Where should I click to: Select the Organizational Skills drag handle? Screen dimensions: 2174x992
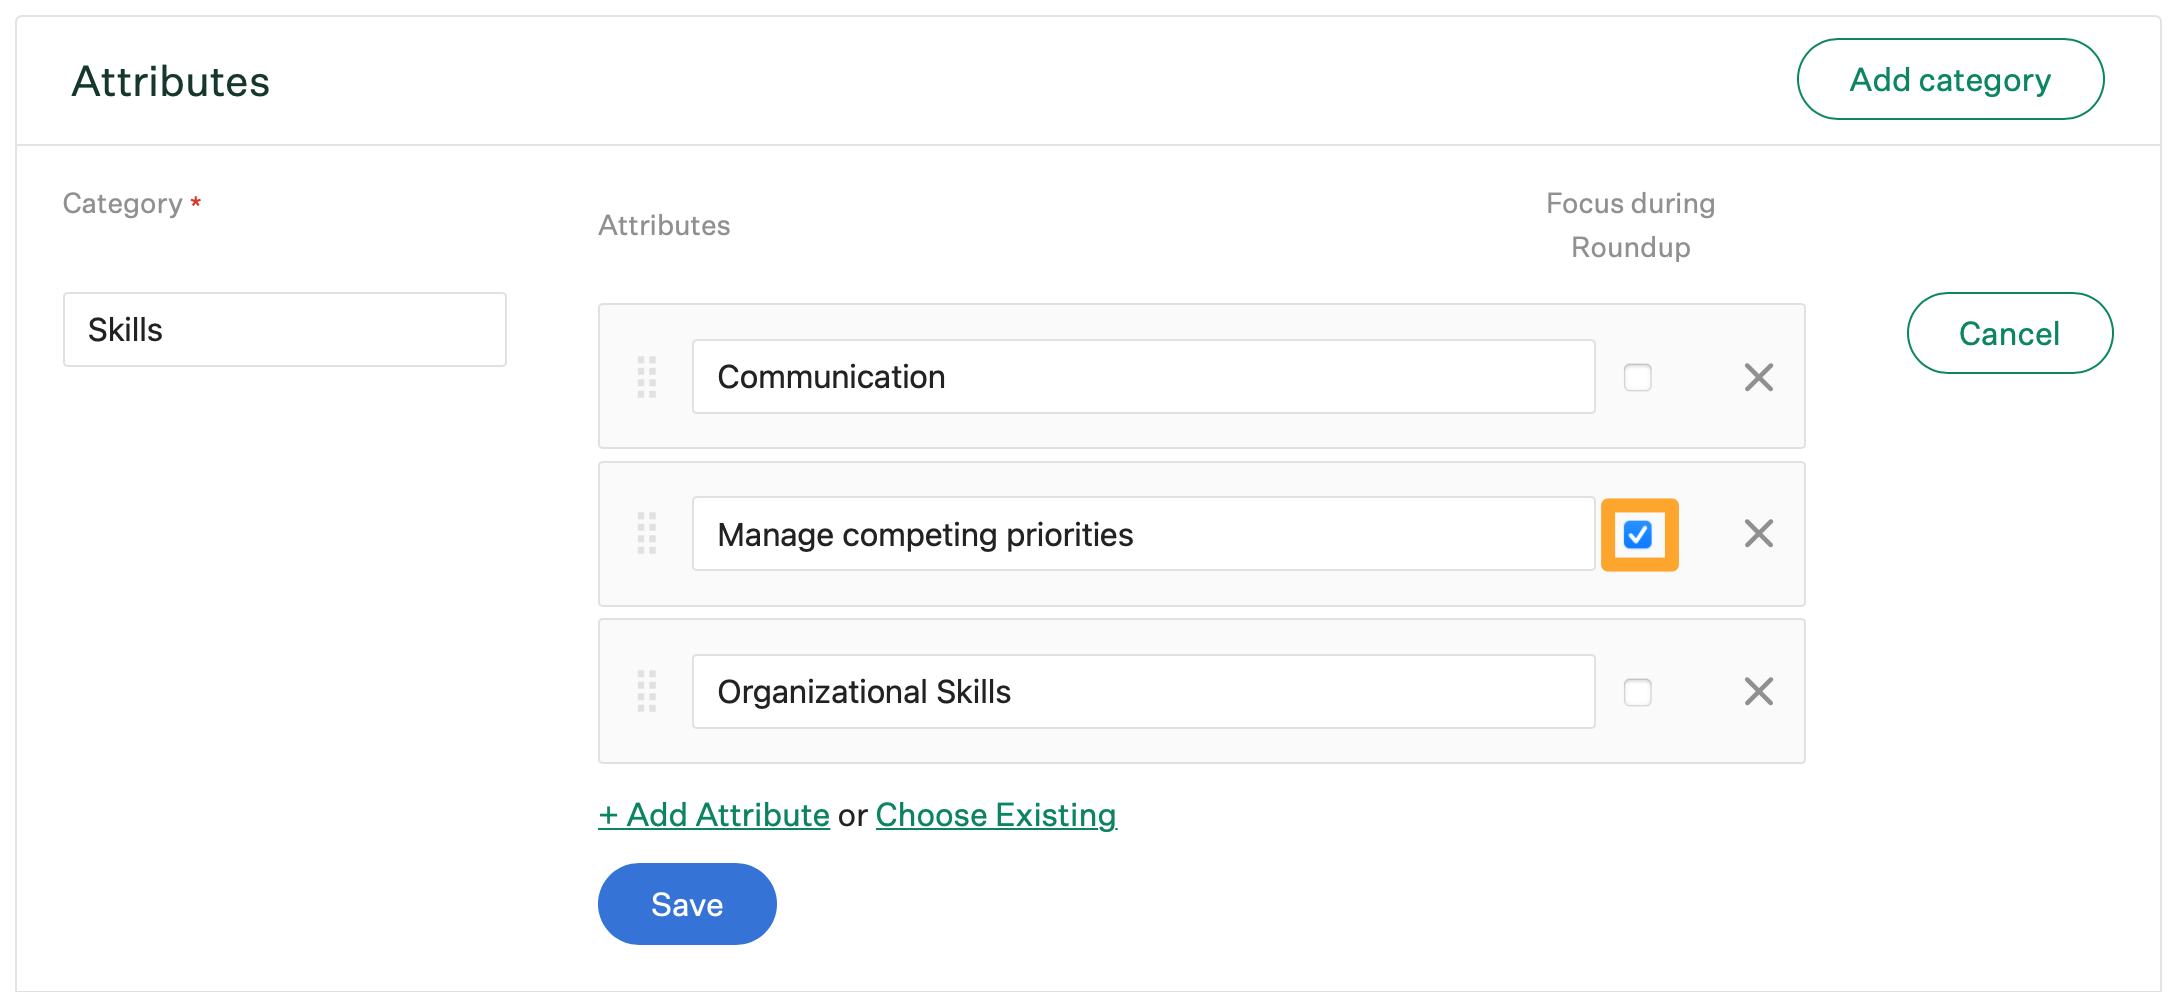point(647,691)
